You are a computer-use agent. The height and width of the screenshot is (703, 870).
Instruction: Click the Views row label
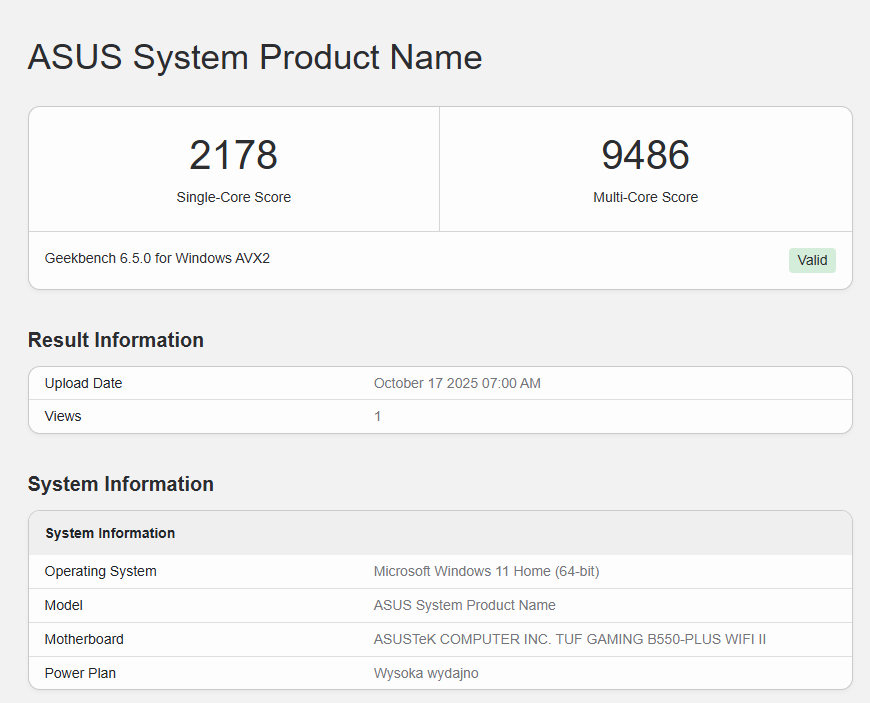point(63,416)
